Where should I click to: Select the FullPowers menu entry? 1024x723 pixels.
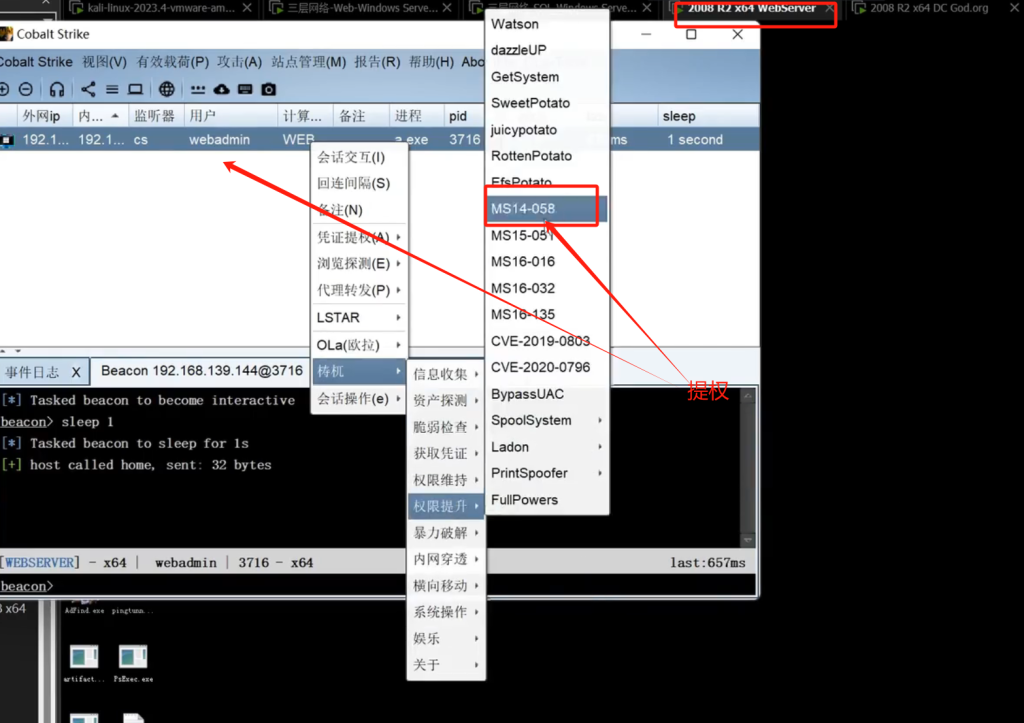pyautogui.click(x=546, y=500)
